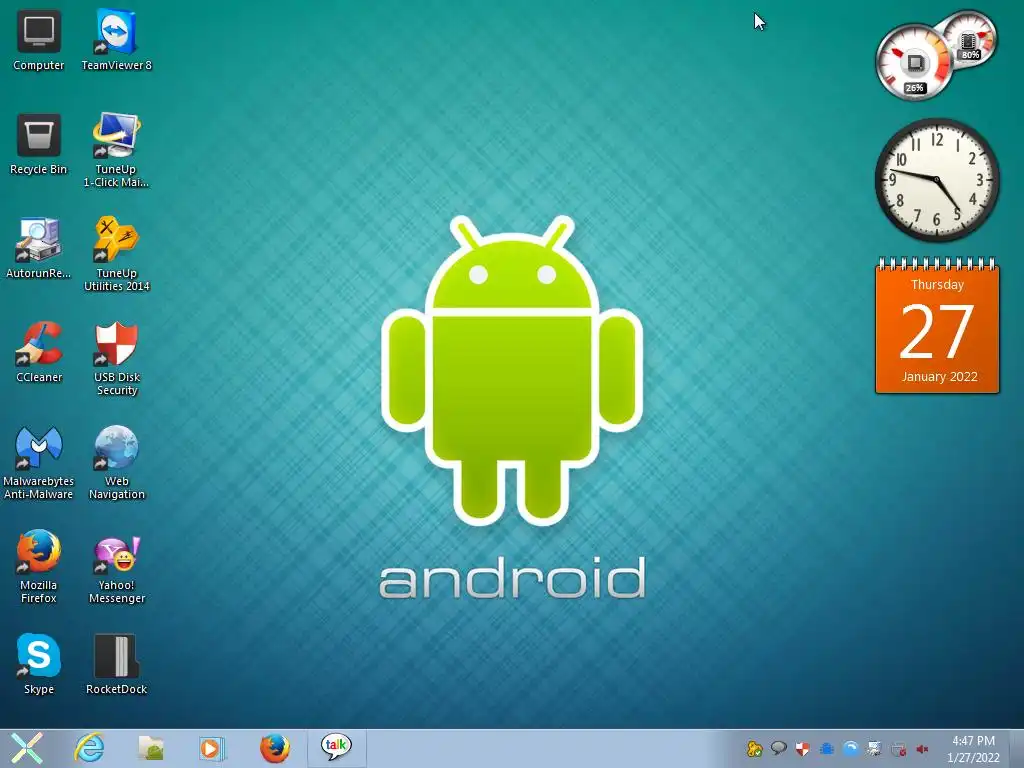The height and width of the screenshot is (768, 1024).
Task: Select the TeamViewer 8 shortcut
Action: click(x=116, y=41)
